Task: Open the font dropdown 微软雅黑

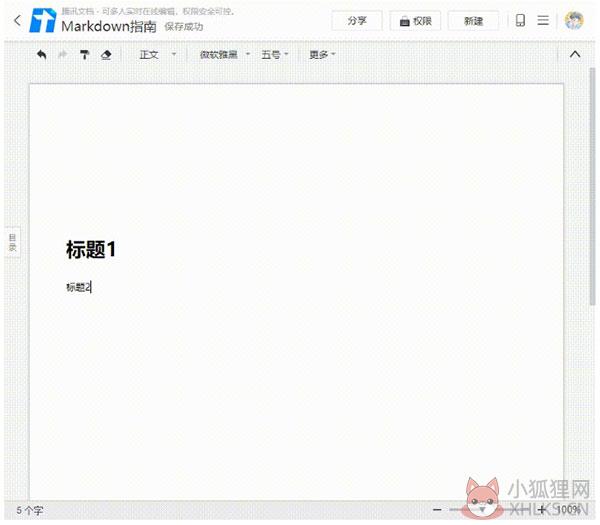Action: (225, 54)
